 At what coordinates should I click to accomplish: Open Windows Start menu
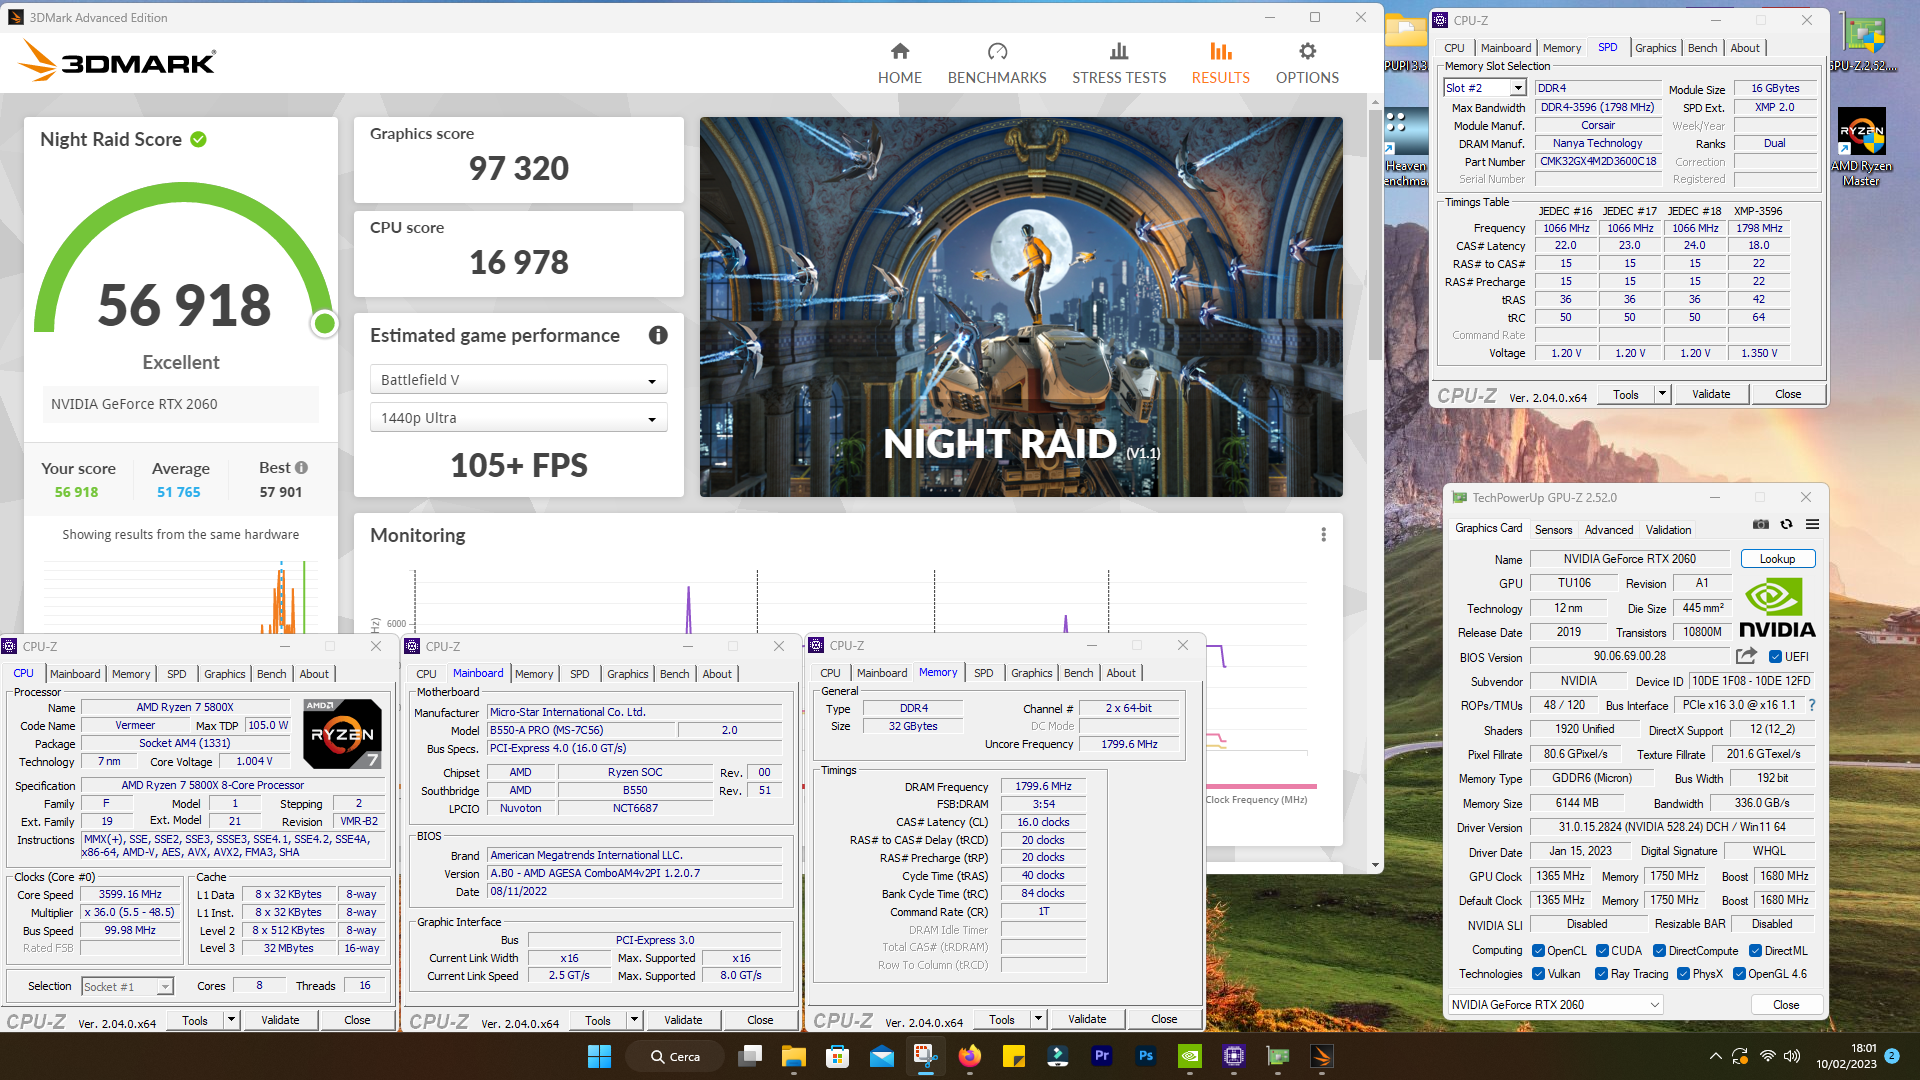coord(599,1056)
